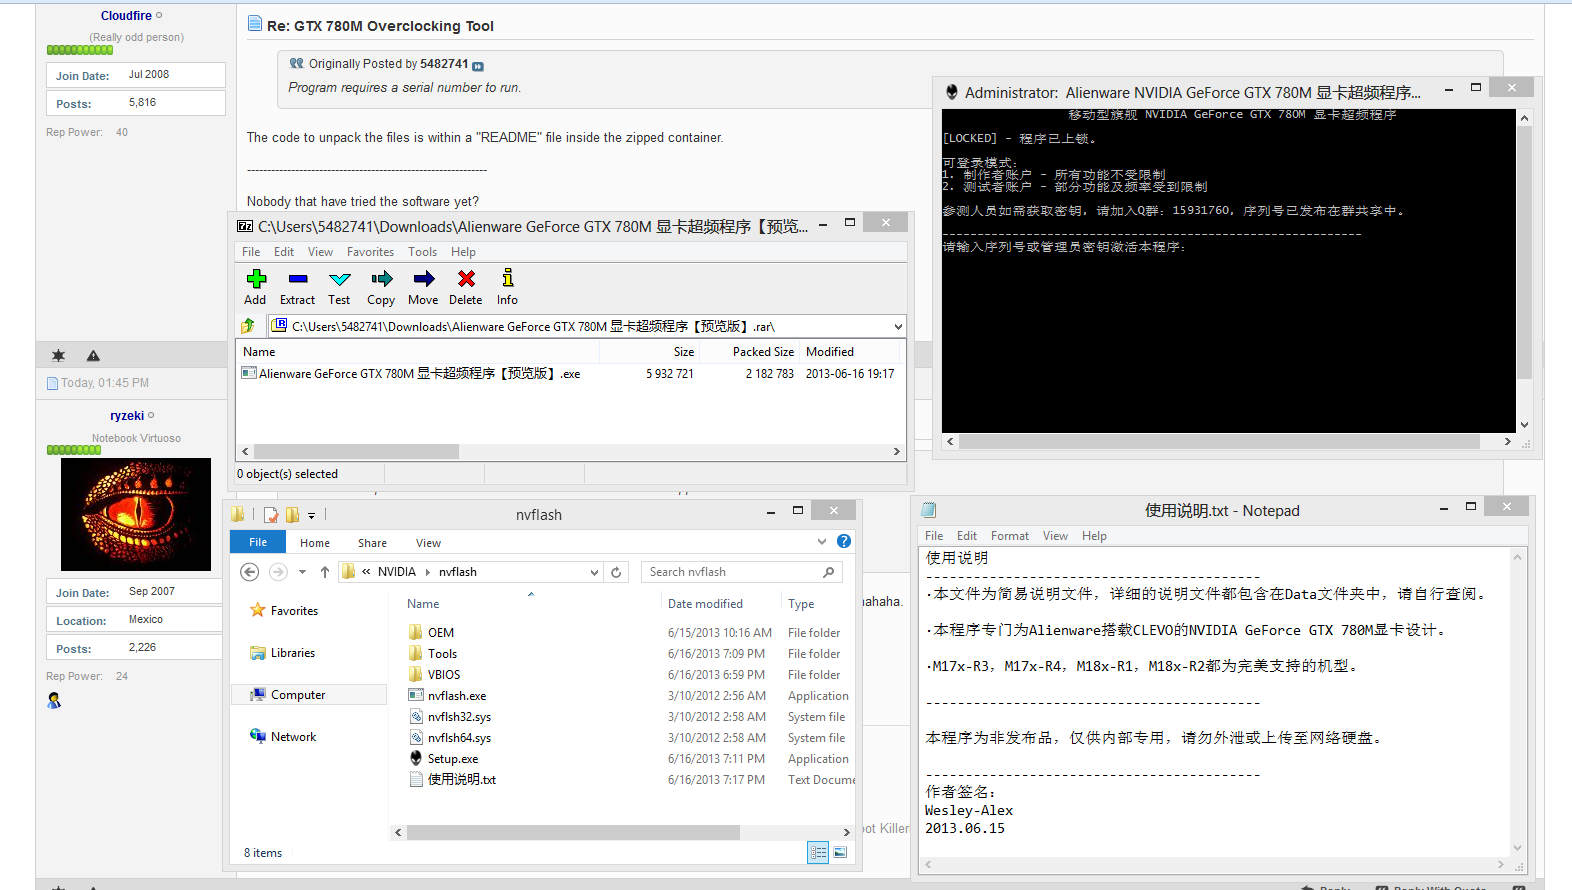Click the search magnifier in nvflash Explorer
Viewport: 1572px width, 890px height.
pos(829,572)
